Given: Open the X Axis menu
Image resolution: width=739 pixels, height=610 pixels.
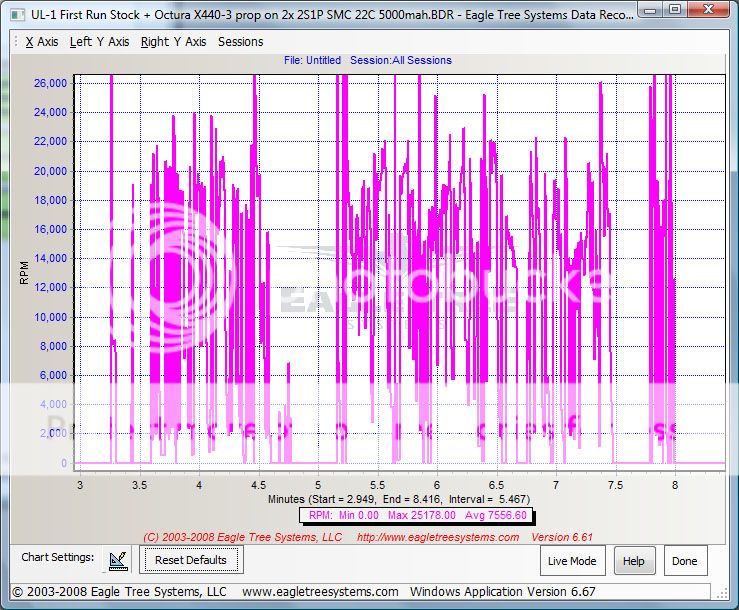Looking at the screenshot, I should tap(42, 42).
